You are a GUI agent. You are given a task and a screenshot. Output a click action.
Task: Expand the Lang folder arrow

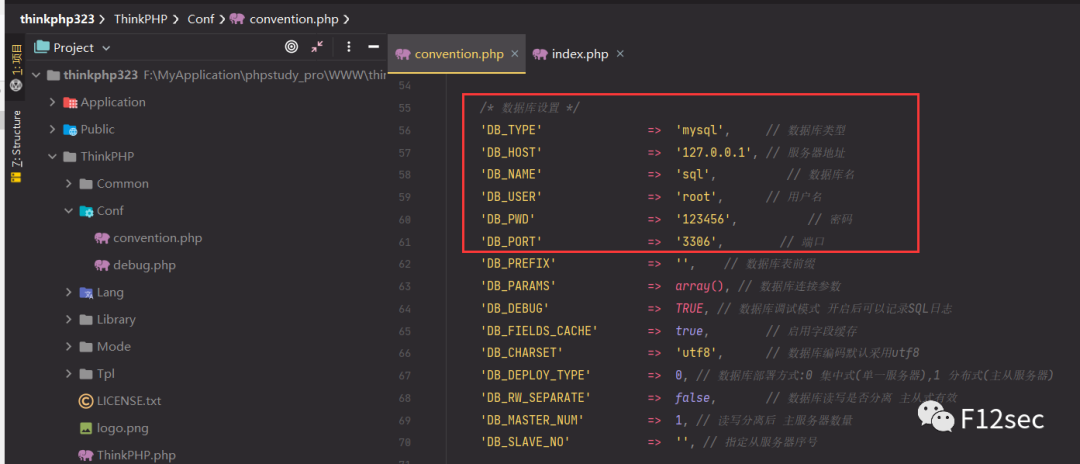click(68, 292)
